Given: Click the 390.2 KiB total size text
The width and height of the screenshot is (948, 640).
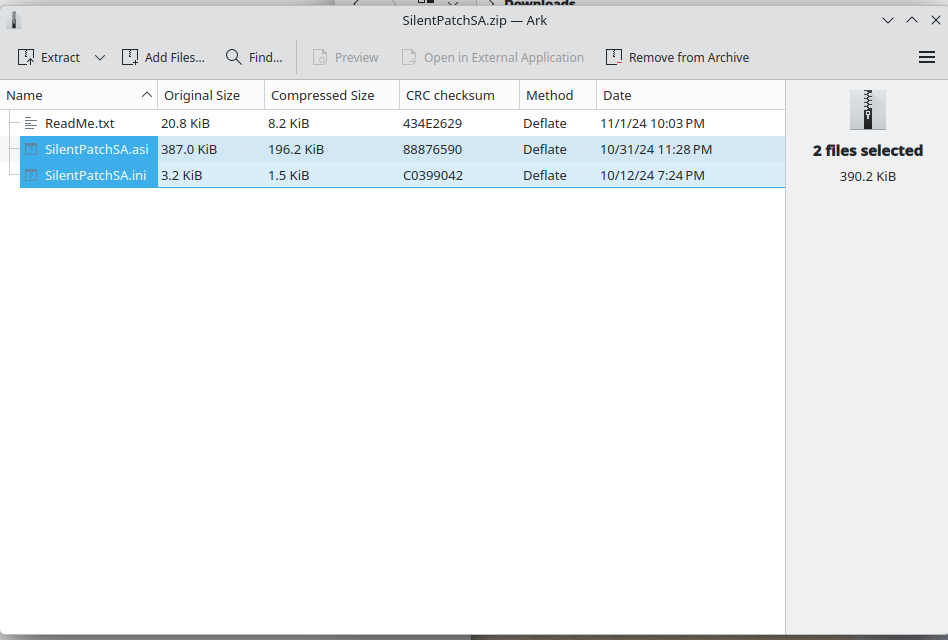Looking at the screenshot, I should pos(868,176).
